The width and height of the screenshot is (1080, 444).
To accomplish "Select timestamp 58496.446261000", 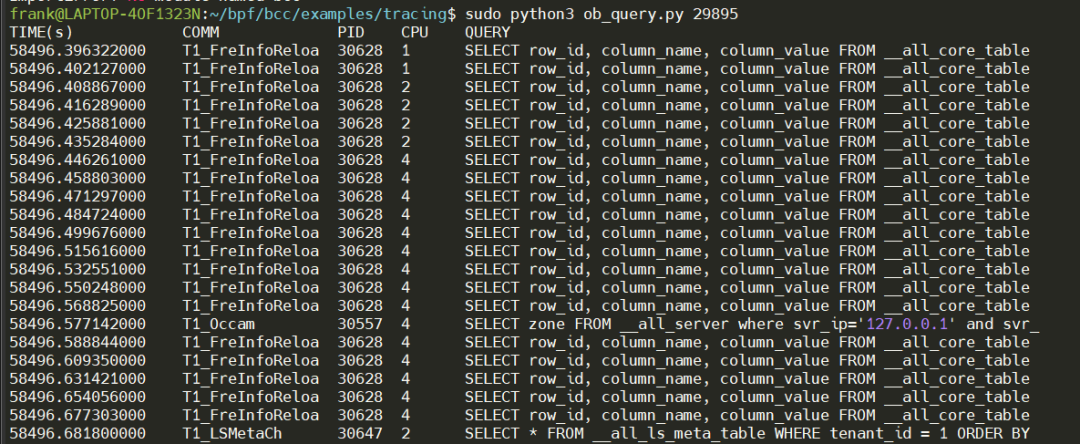I will click(x=78, y=160).
